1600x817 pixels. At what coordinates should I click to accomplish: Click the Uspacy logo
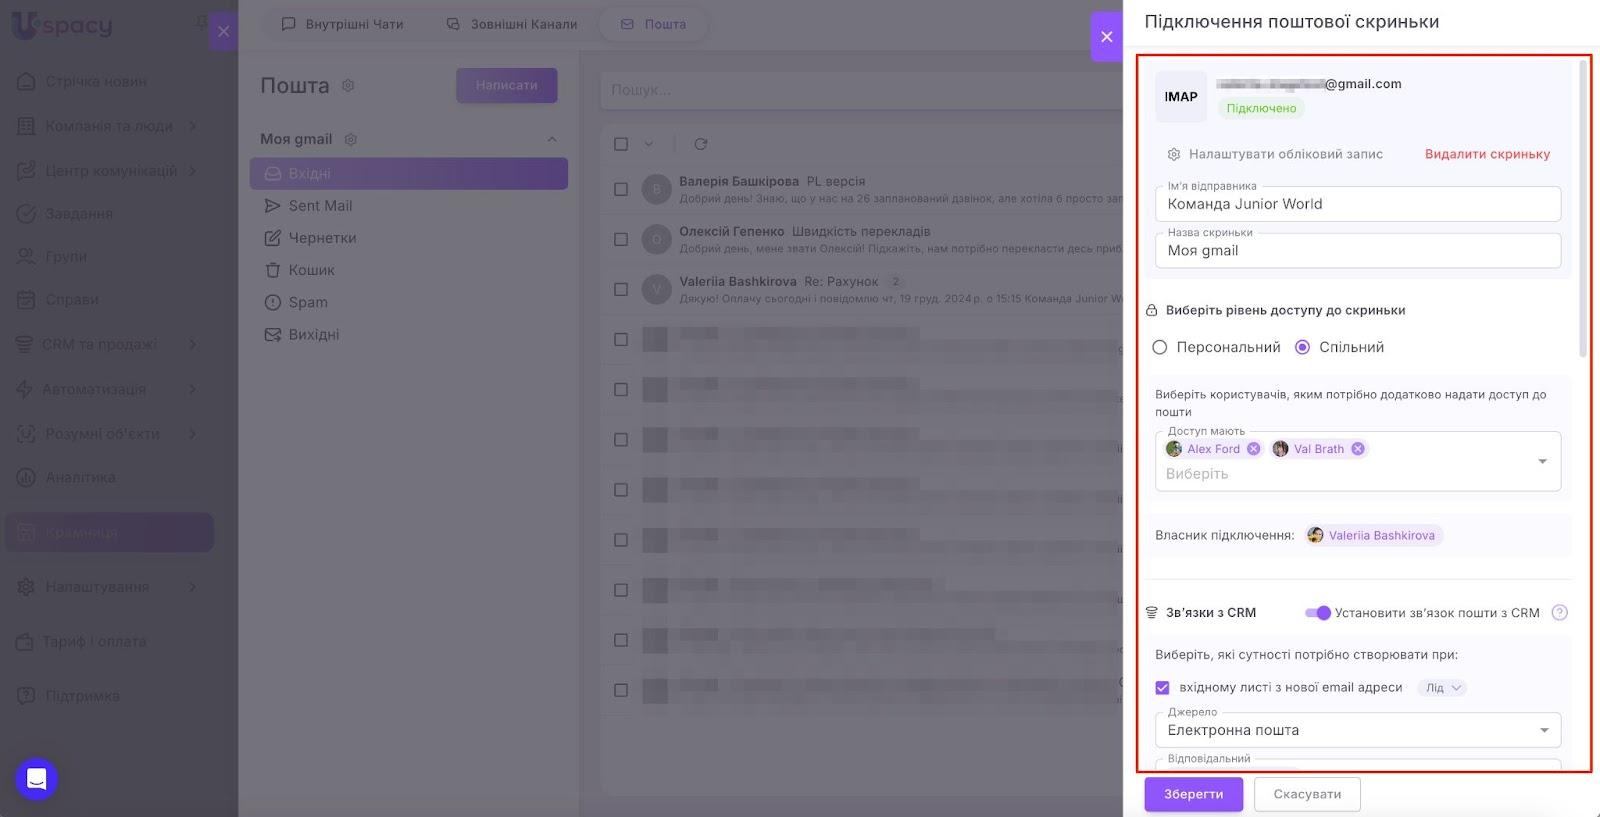point(62,25)
